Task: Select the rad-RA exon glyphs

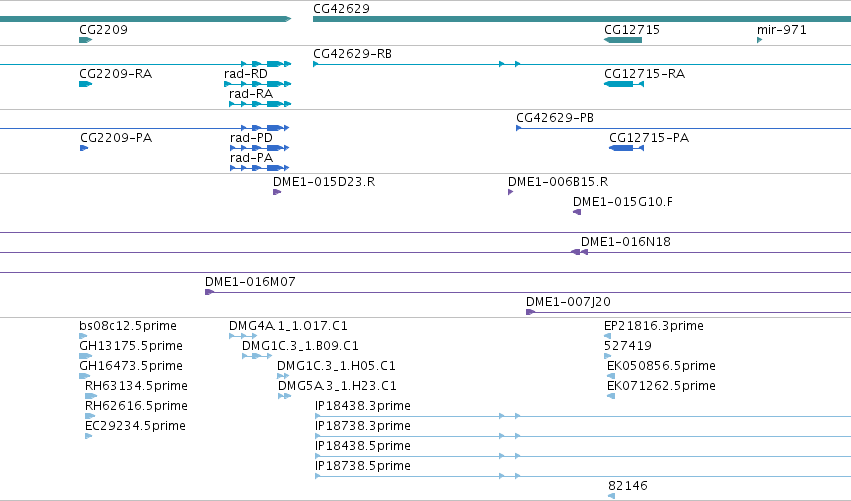Action: pyautogui.click(x=260, y=104)
